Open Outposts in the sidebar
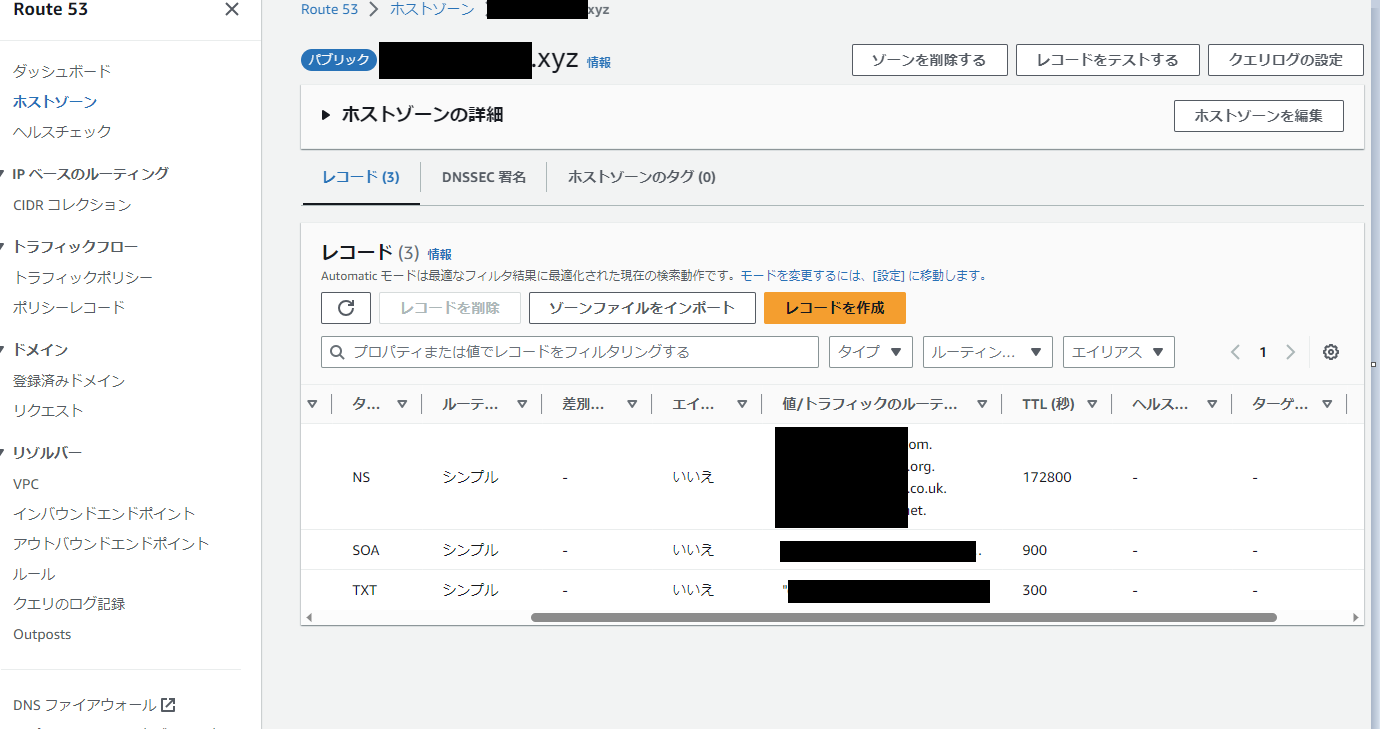The width and height of the screenshot is (1380, 729). pyautogui.click(x=42, y=634)
